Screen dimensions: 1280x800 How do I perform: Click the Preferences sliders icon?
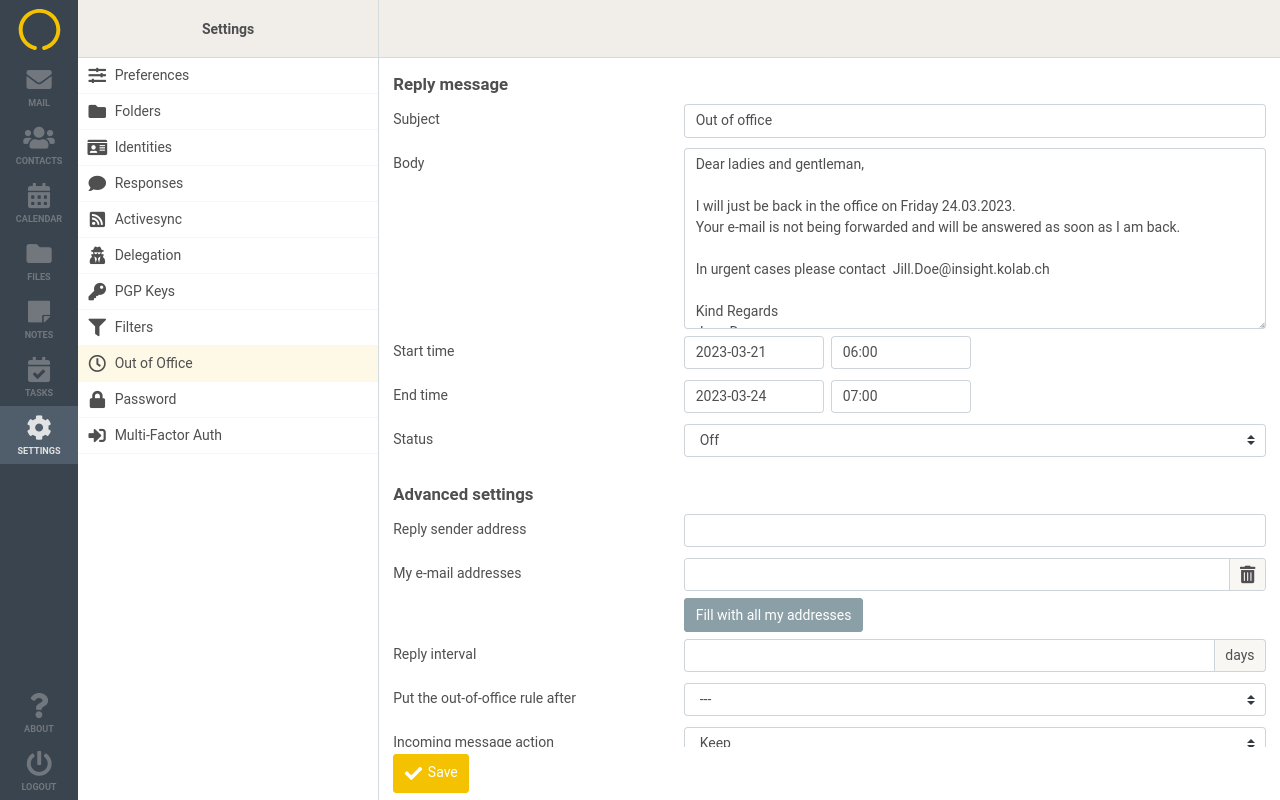(97, 75)
